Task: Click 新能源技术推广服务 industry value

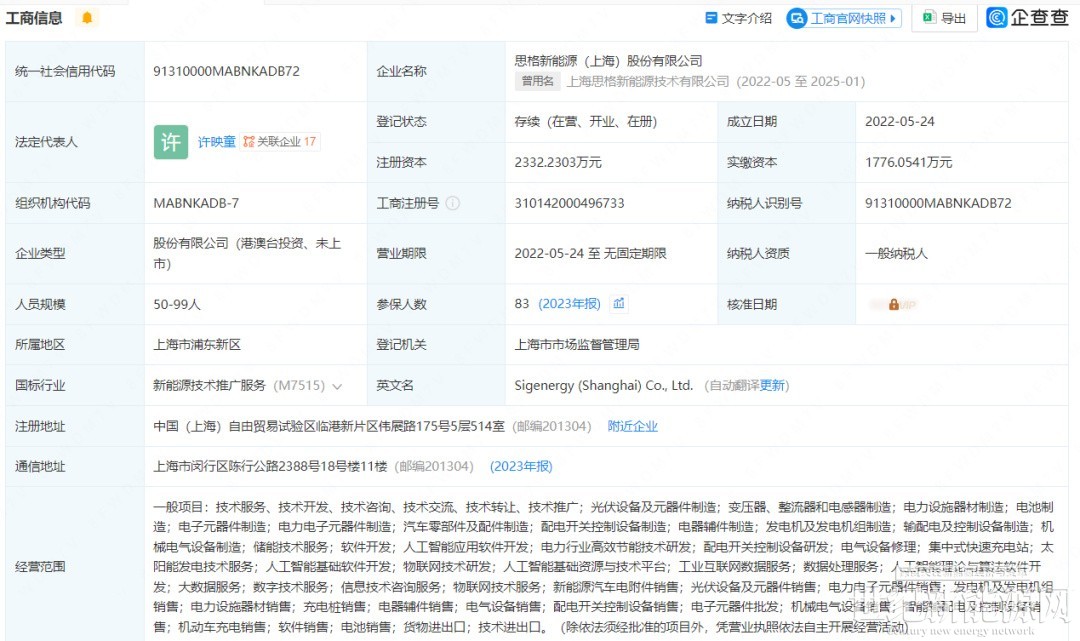Action: [x=209, y=386]
